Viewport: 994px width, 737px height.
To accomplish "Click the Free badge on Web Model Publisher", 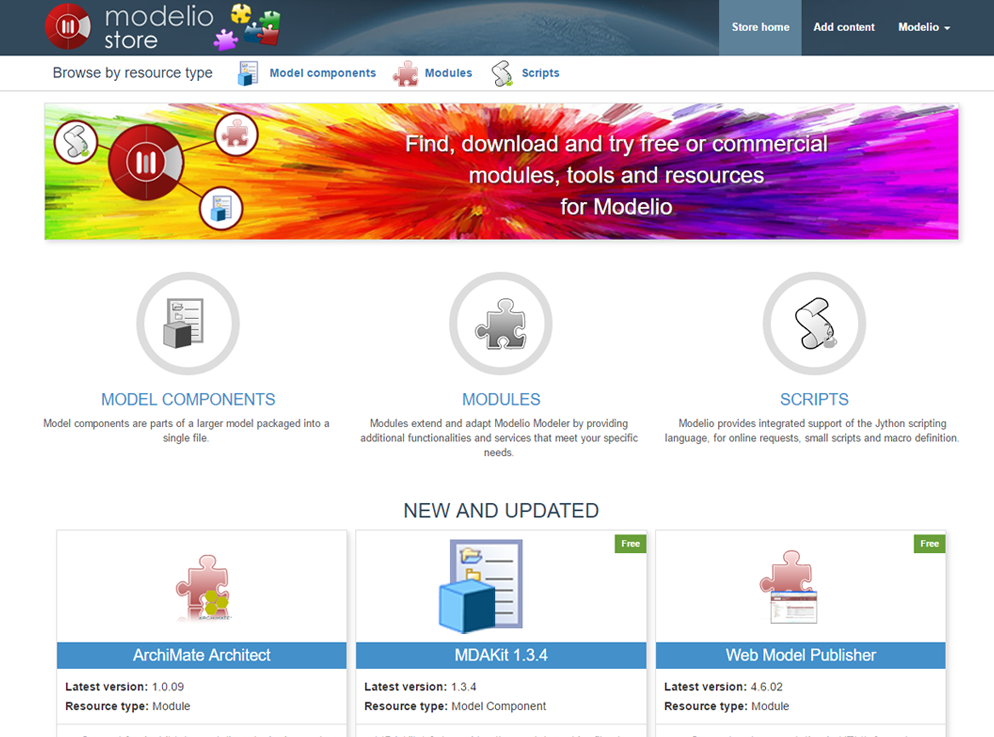I will point(929,544).
